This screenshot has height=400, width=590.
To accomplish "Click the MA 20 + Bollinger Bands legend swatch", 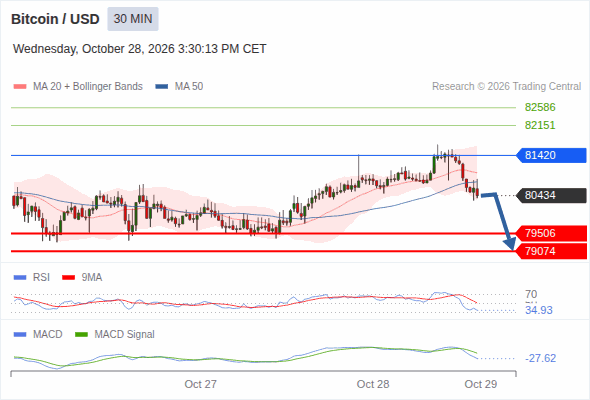I will click(20, 87).
